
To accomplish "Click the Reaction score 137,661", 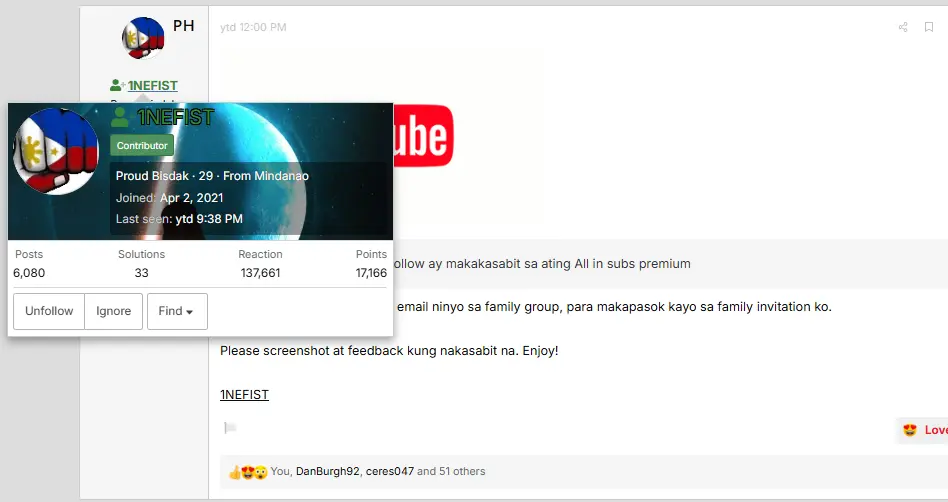I will (261, 273).
